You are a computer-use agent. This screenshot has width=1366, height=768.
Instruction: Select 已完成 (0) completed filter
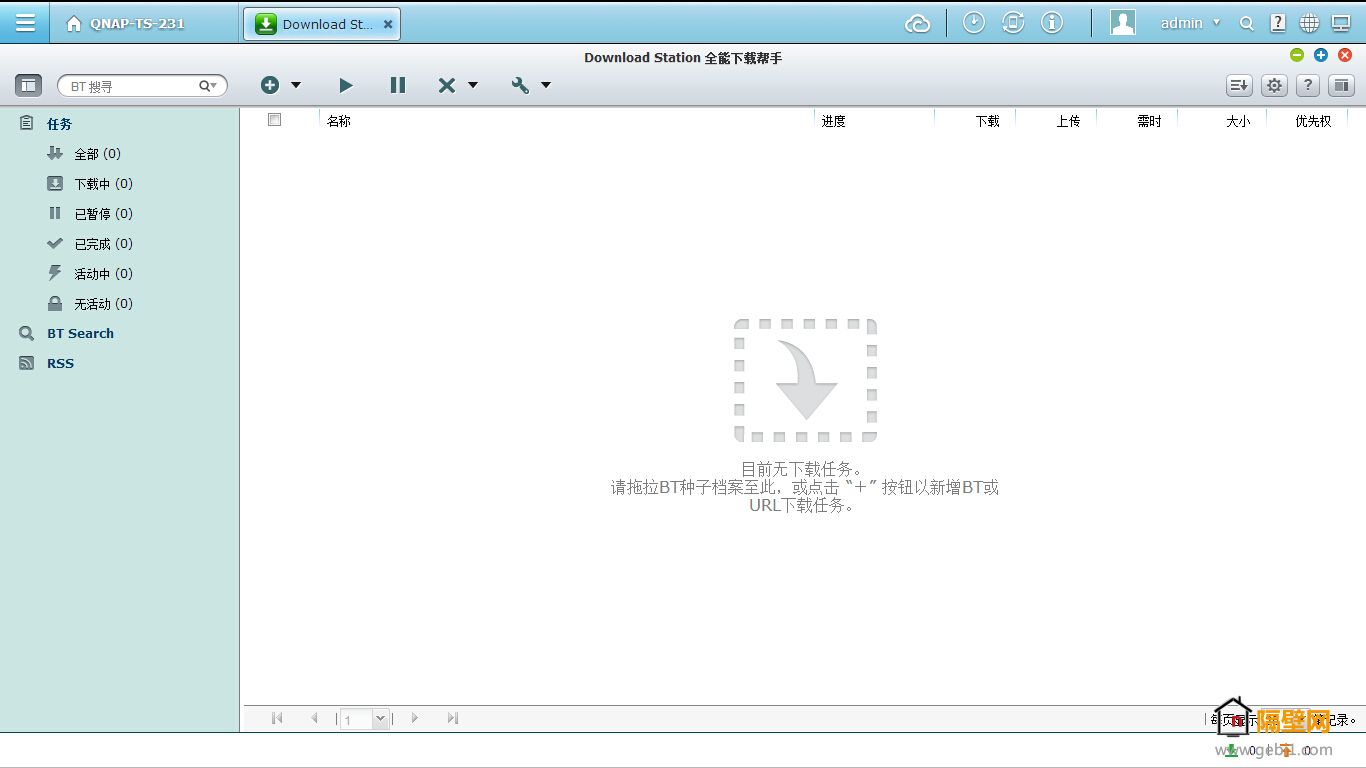pos(103,244)
